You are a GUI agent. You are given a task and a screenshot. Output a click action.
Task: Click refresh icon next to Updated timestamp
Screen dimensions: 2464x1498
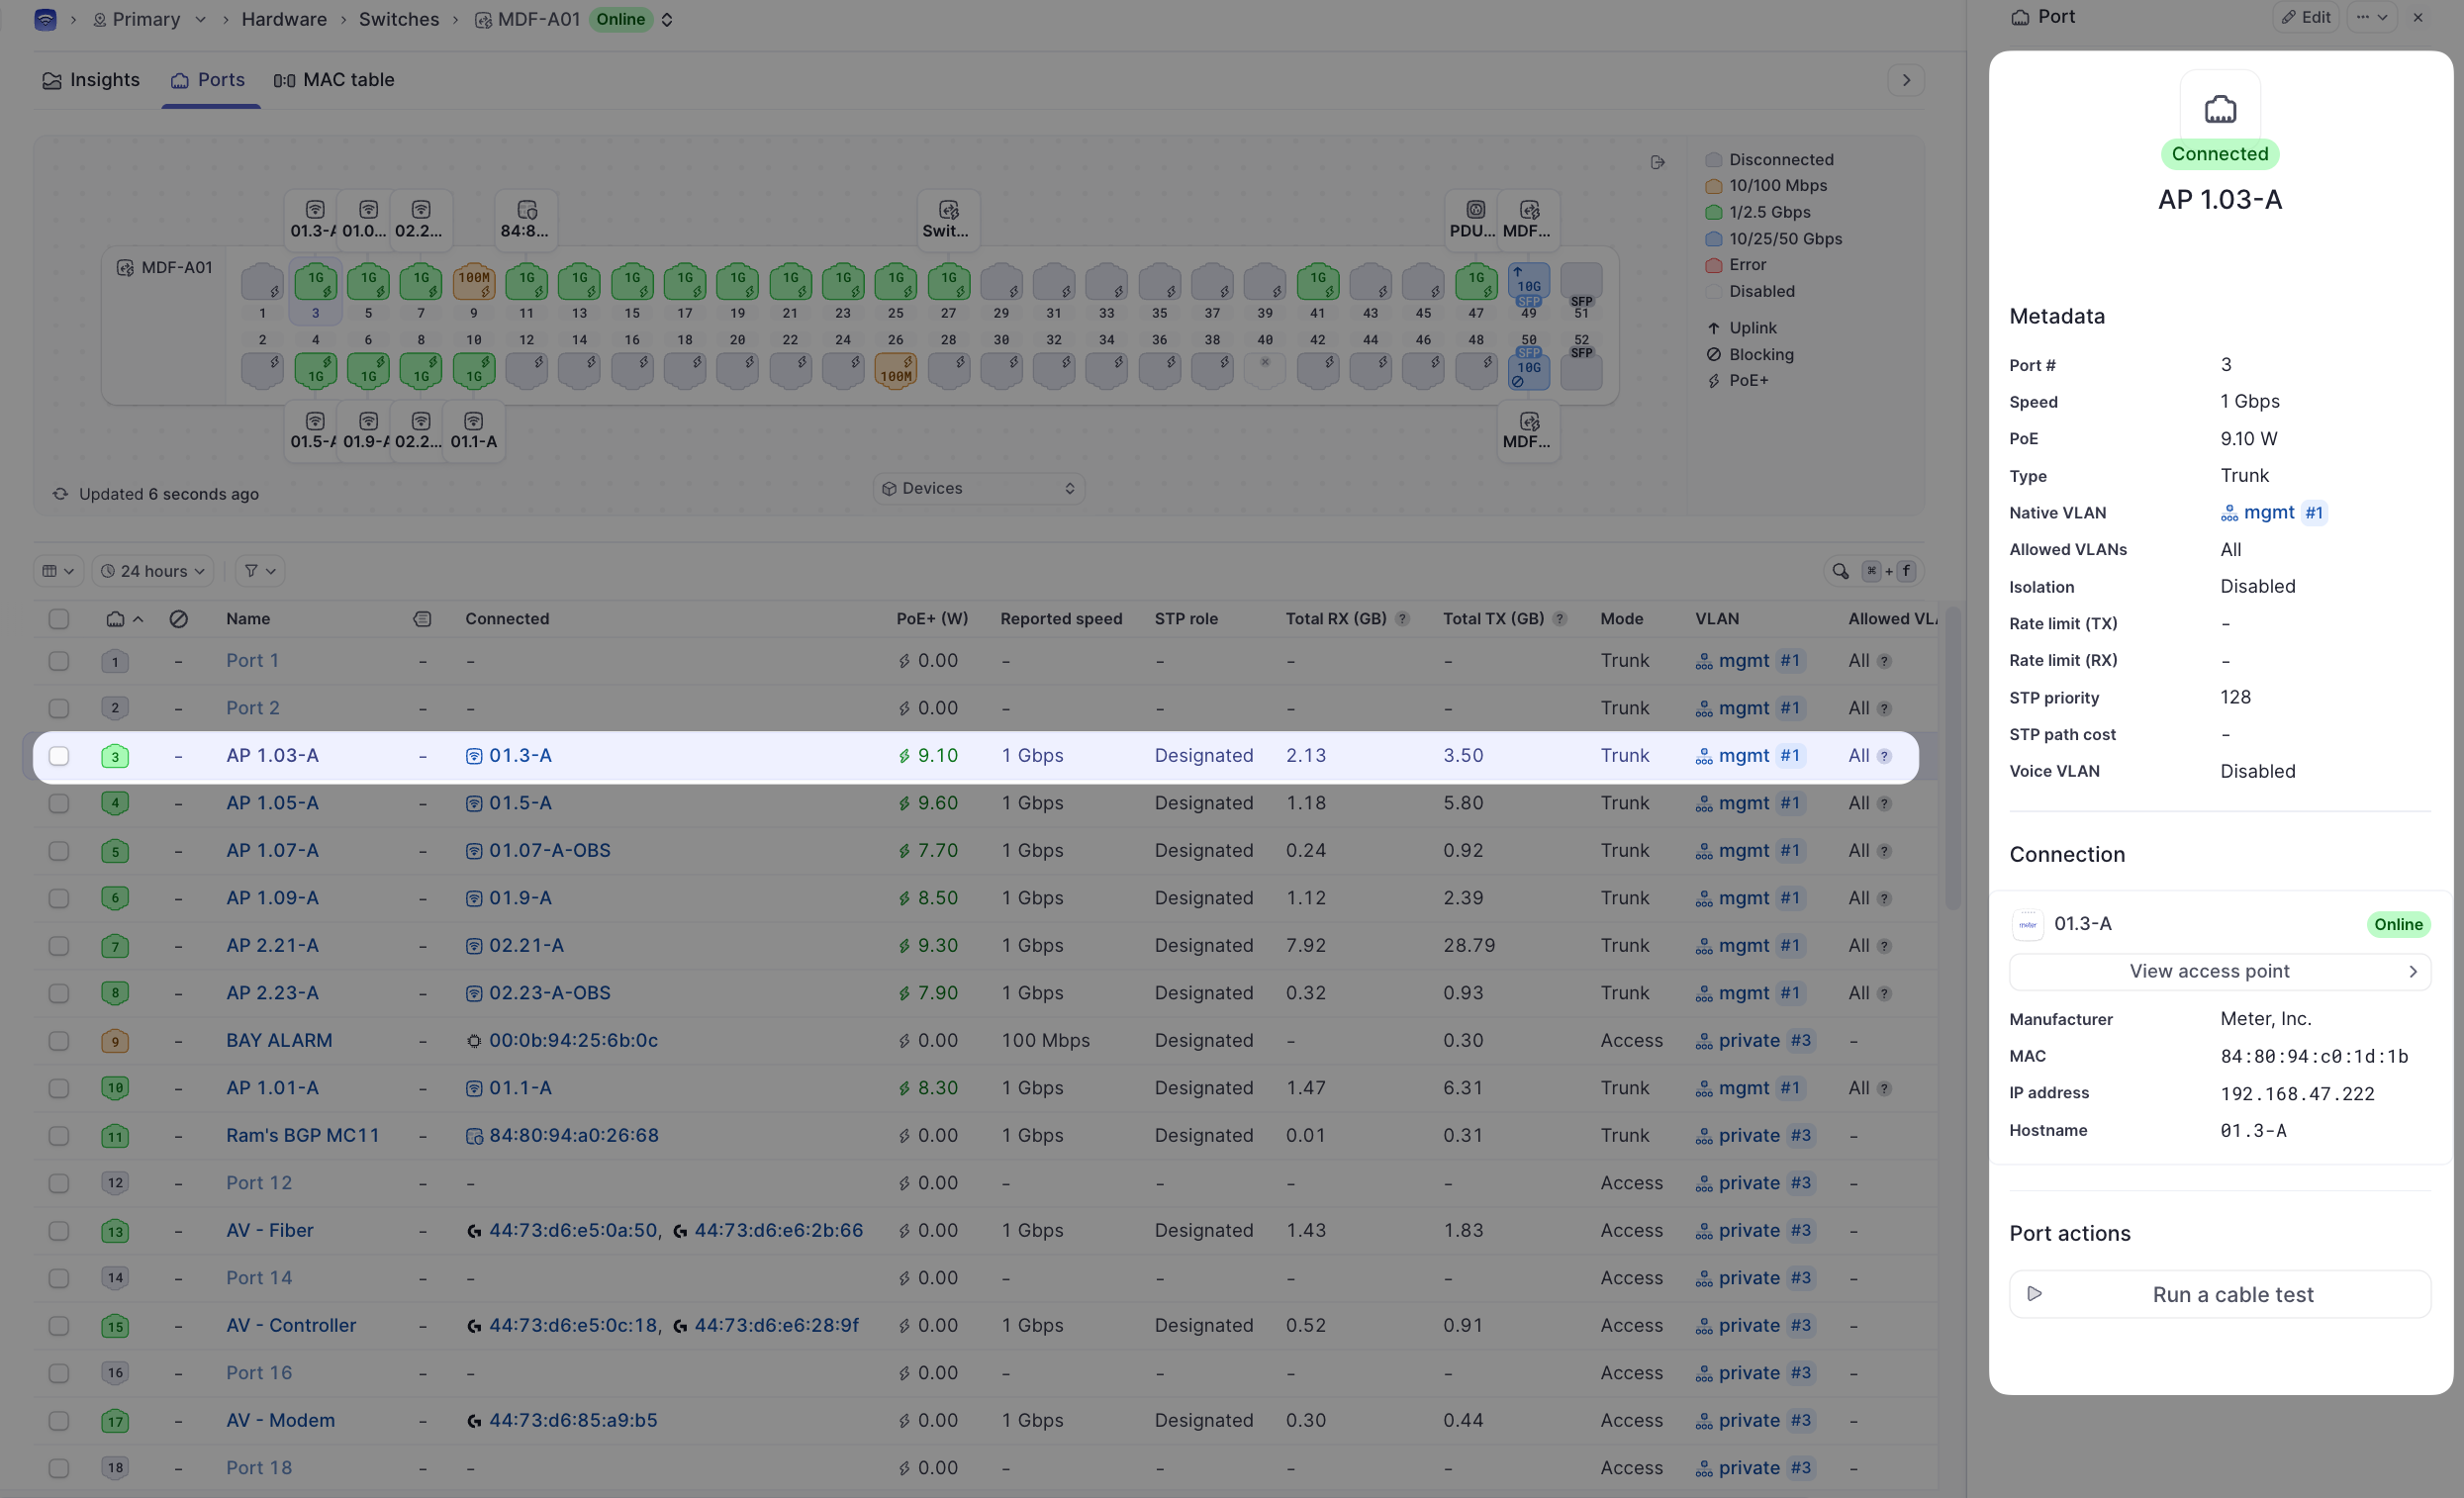[60, 494]
